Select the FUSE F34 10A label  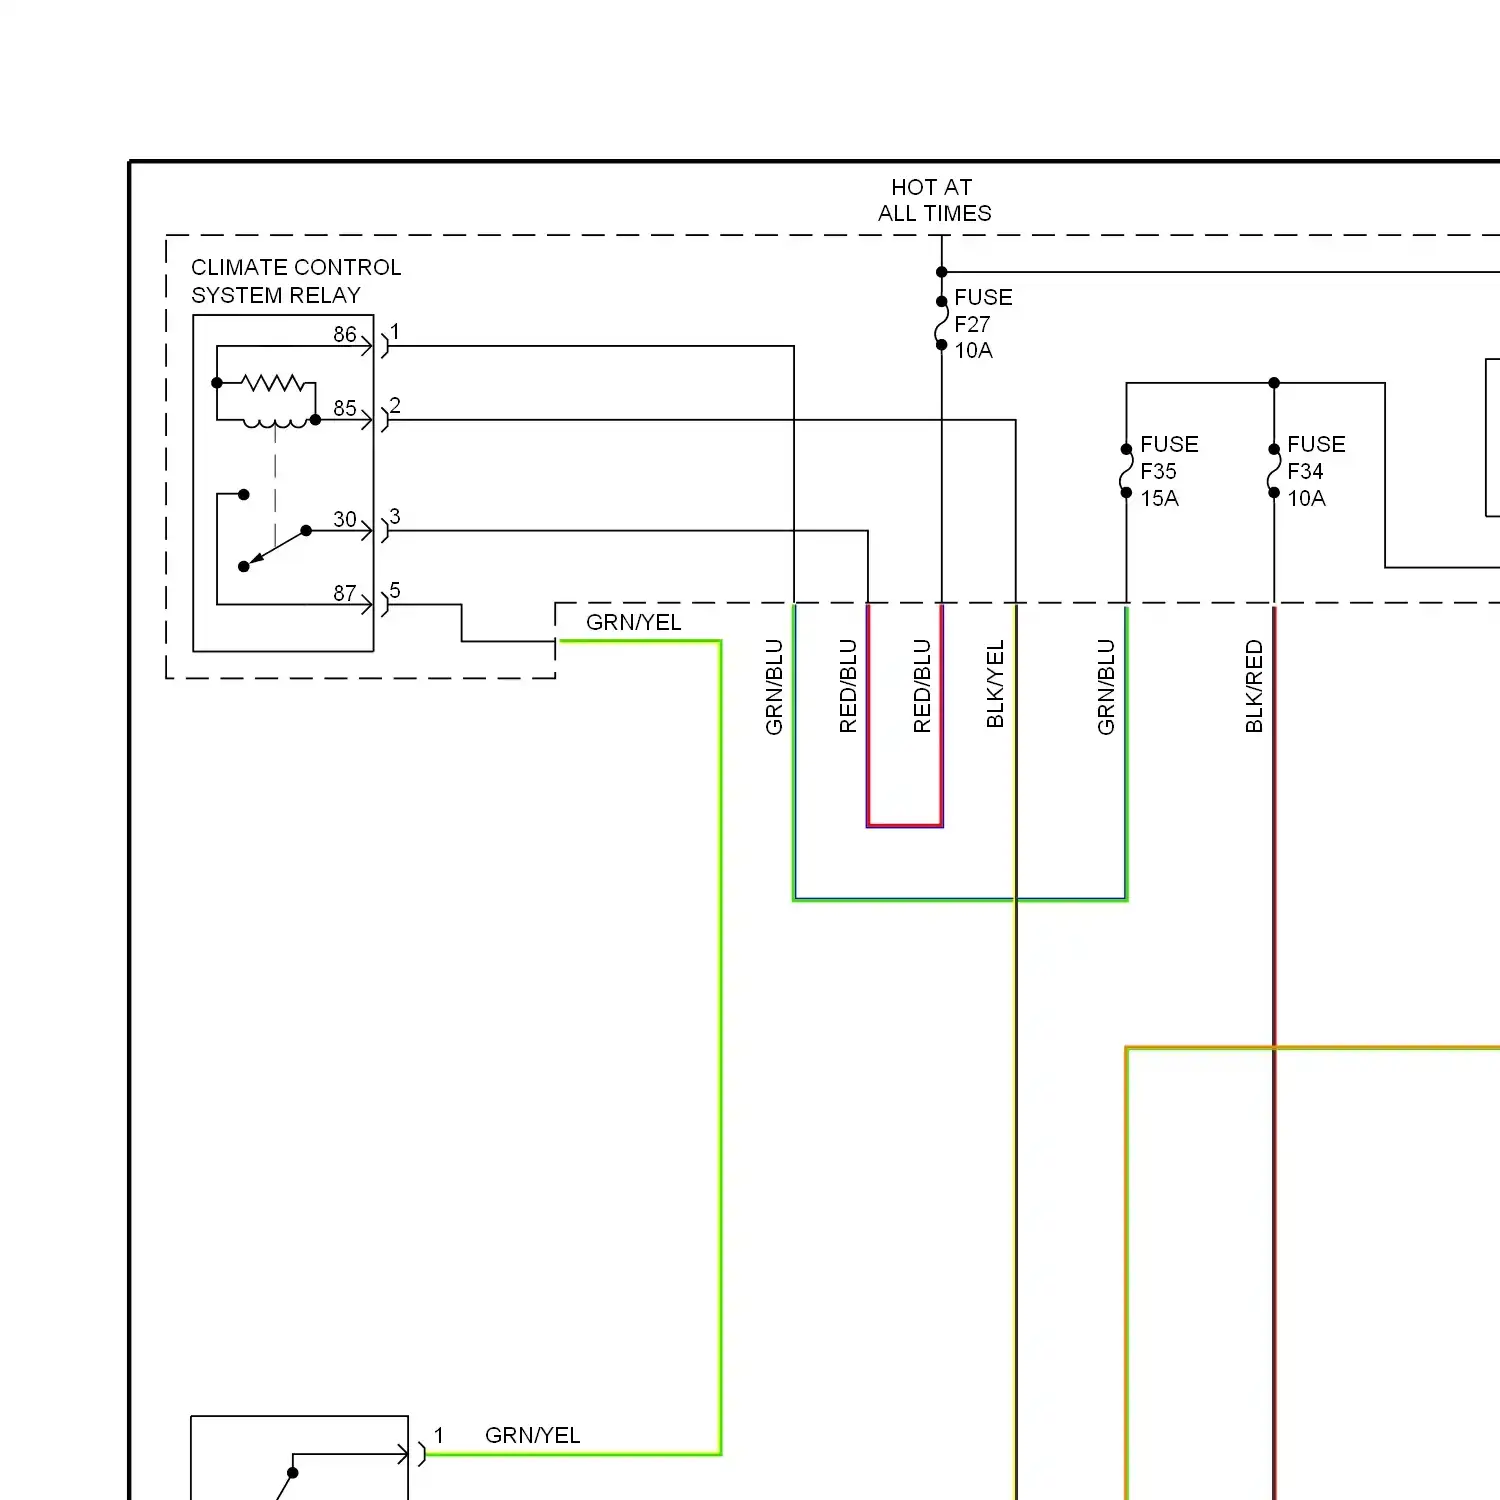tap(1316, 471)
